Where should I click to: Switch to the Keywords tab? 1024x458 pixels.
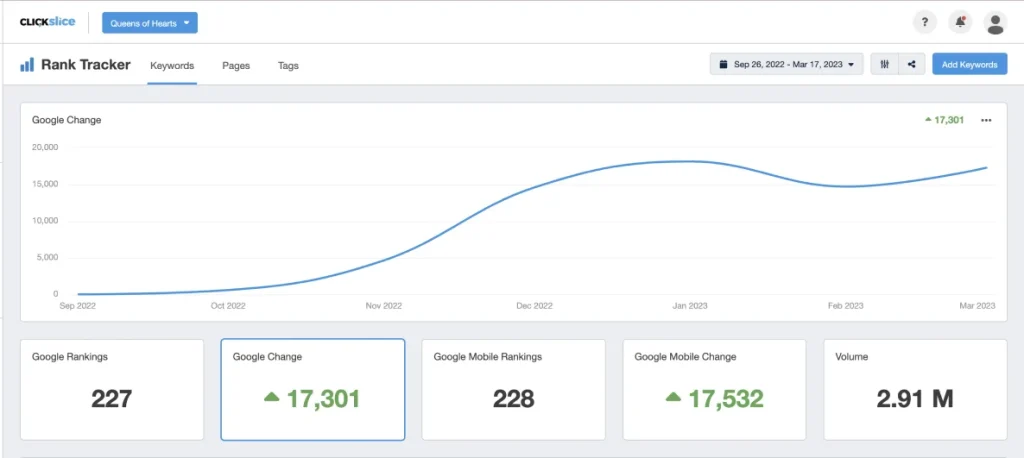pos(172,66)
